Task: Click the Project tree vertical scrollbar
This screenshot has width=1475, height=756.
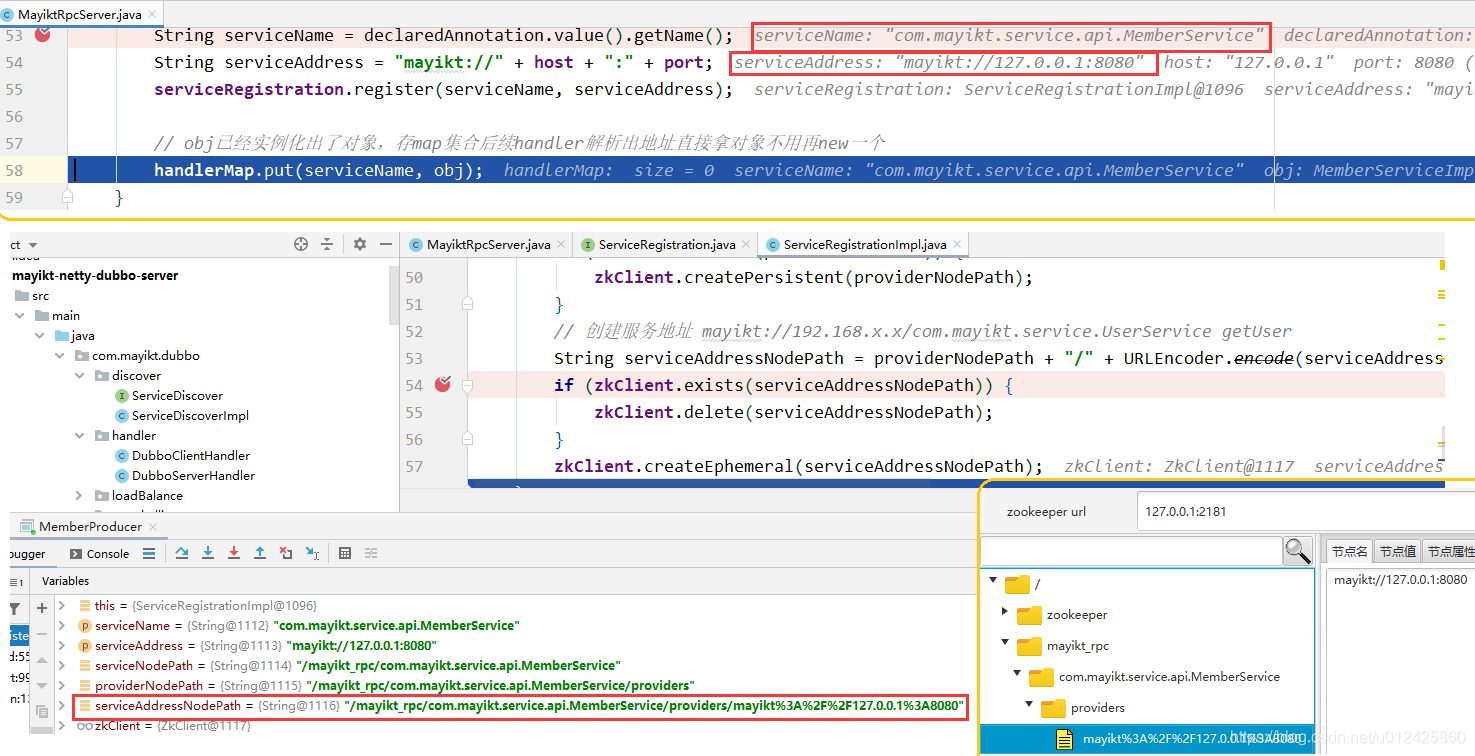Action: click(x=393, y=297)
